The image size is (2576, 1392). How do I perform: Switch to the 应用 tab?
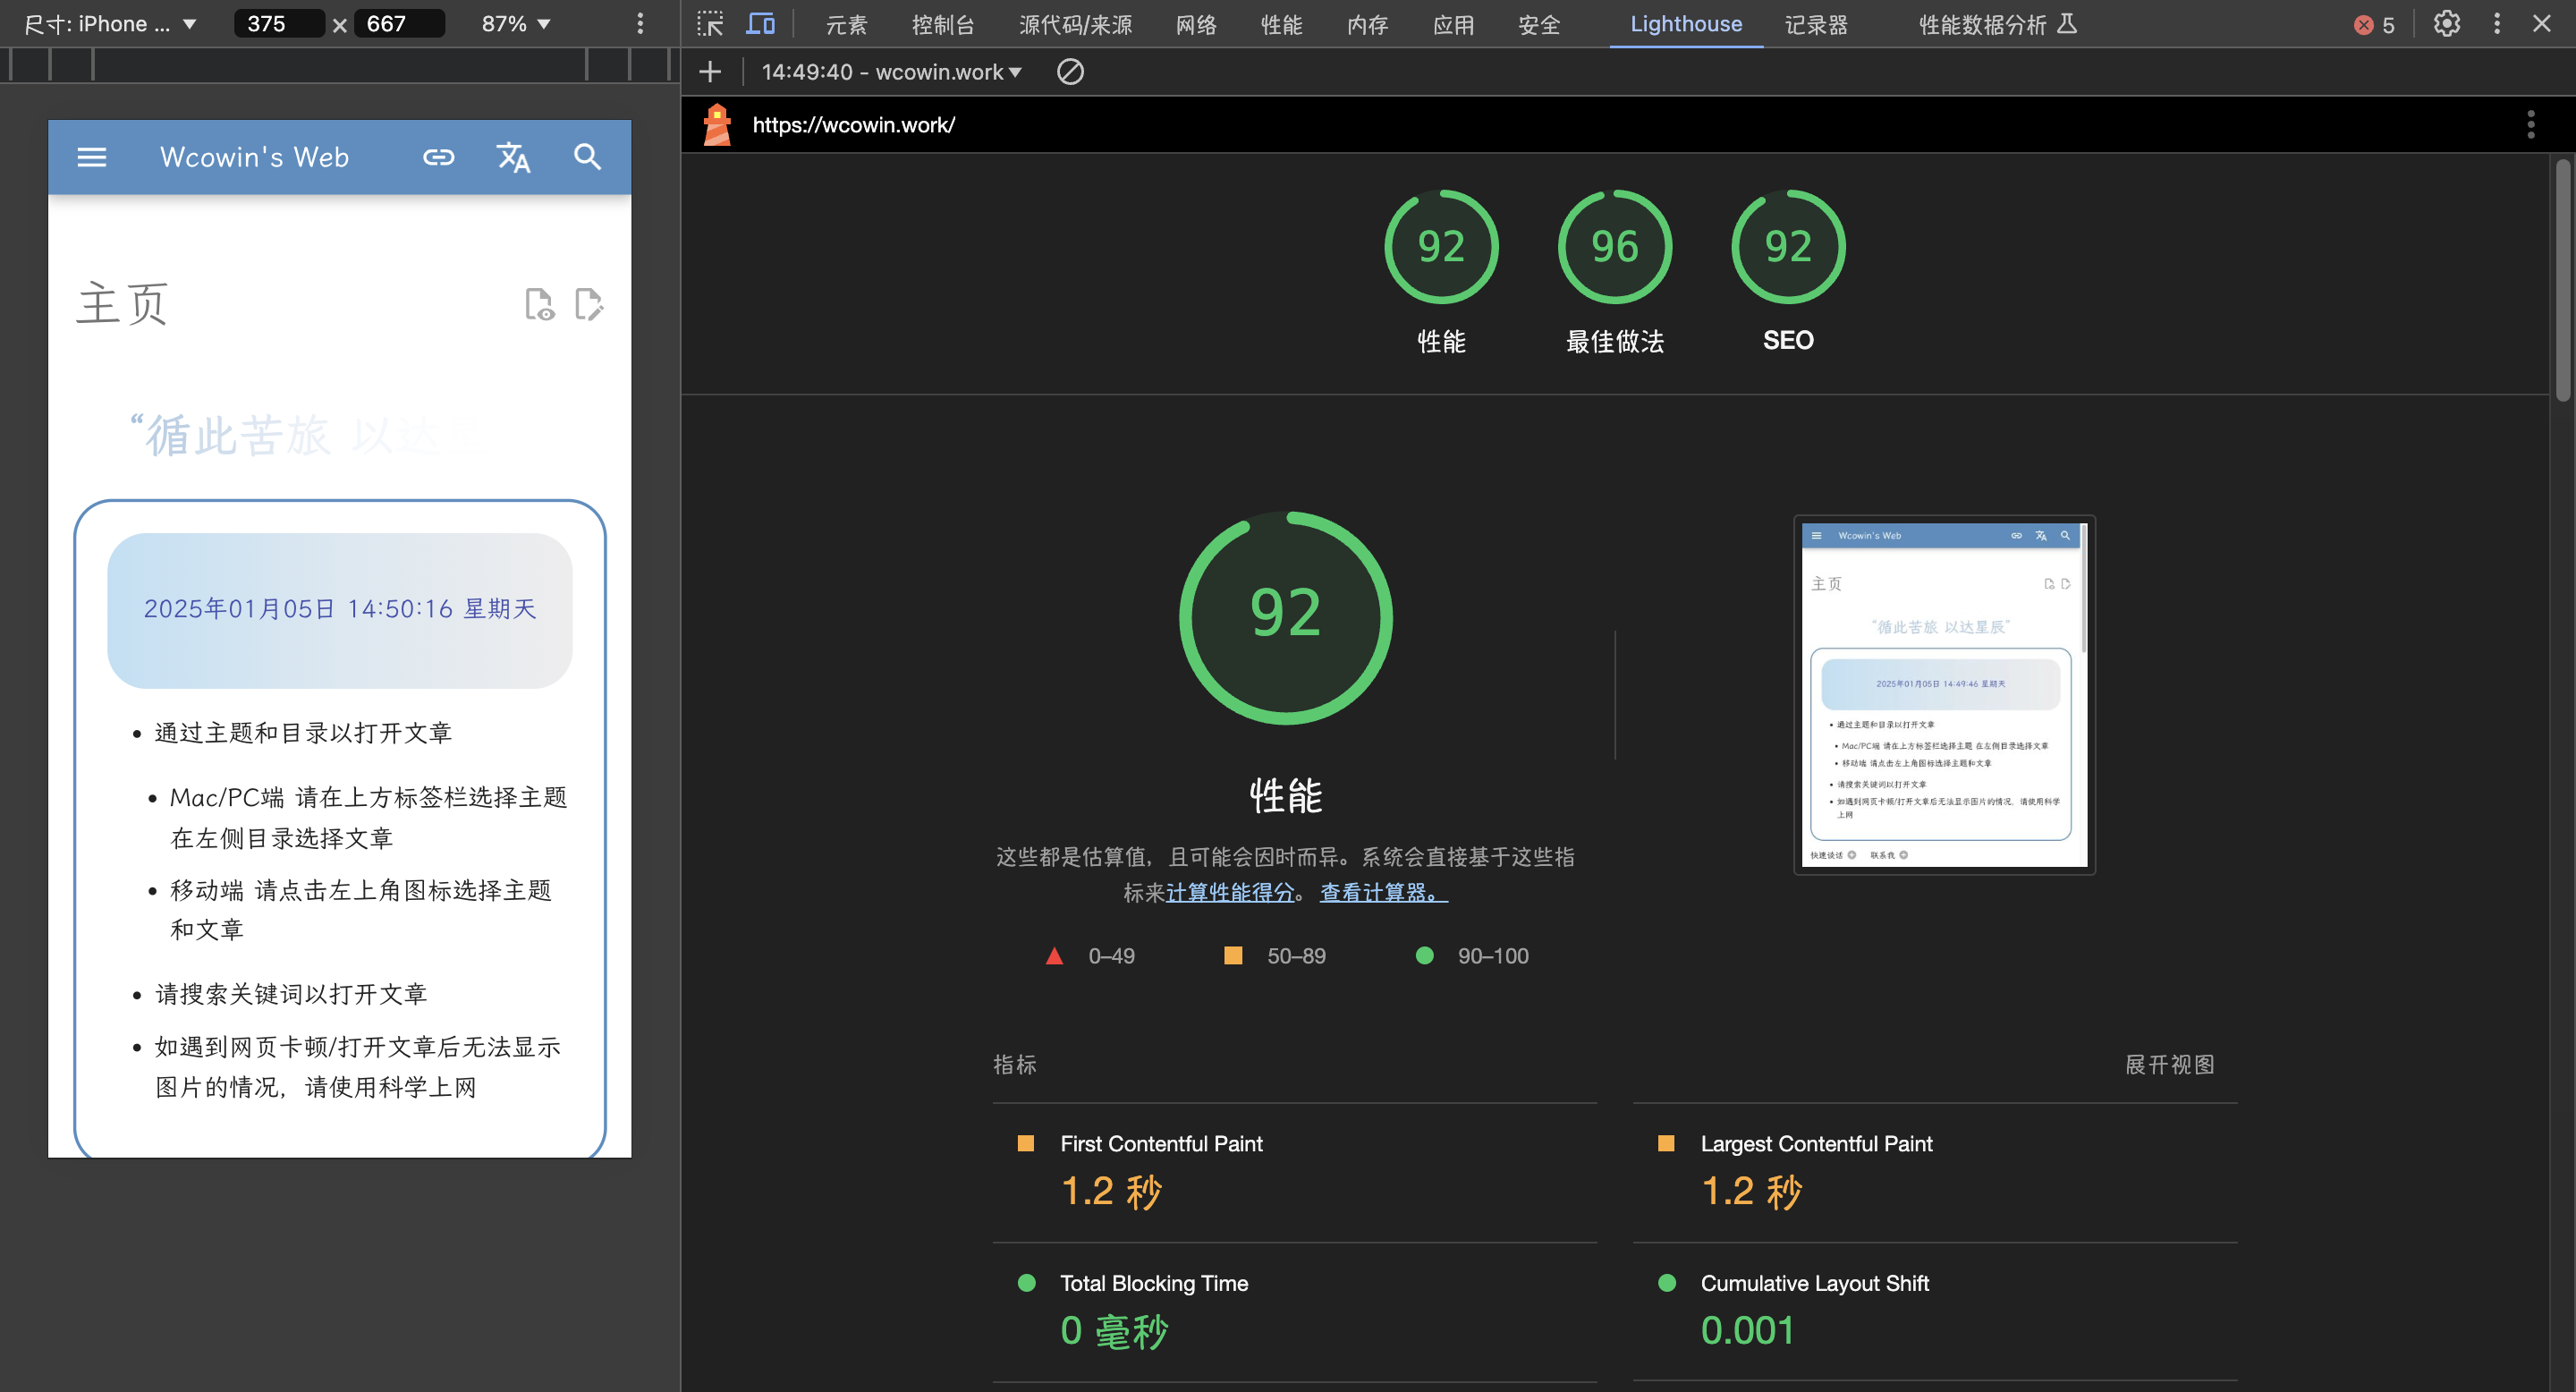pos(1453,25)
